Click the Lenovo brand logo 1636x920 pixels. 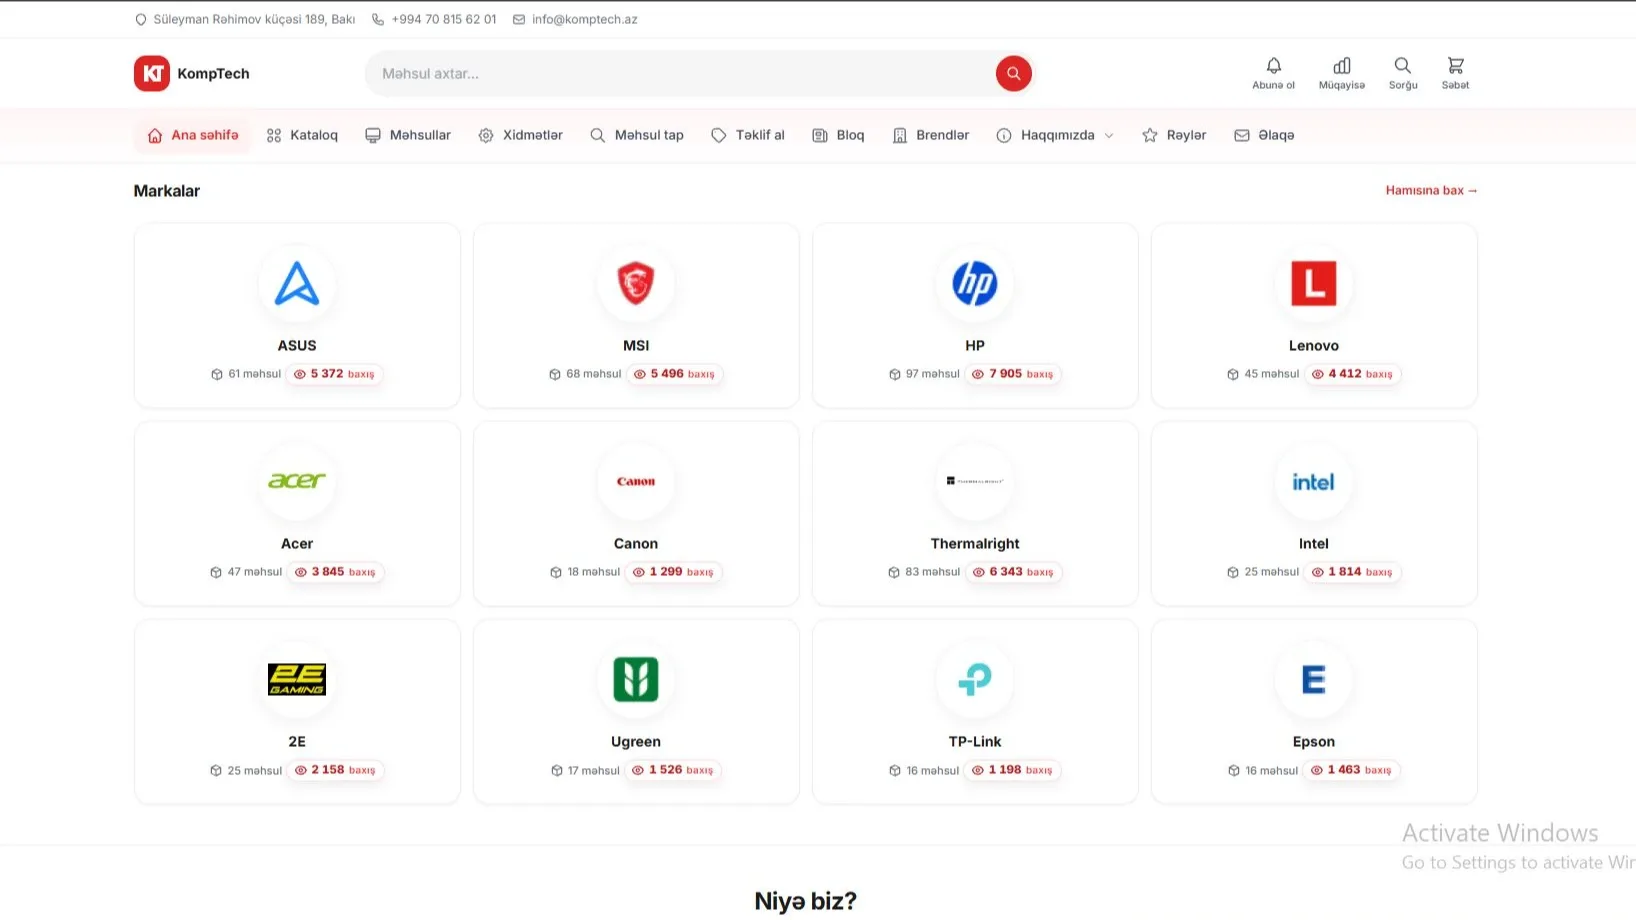point(1313,283)
